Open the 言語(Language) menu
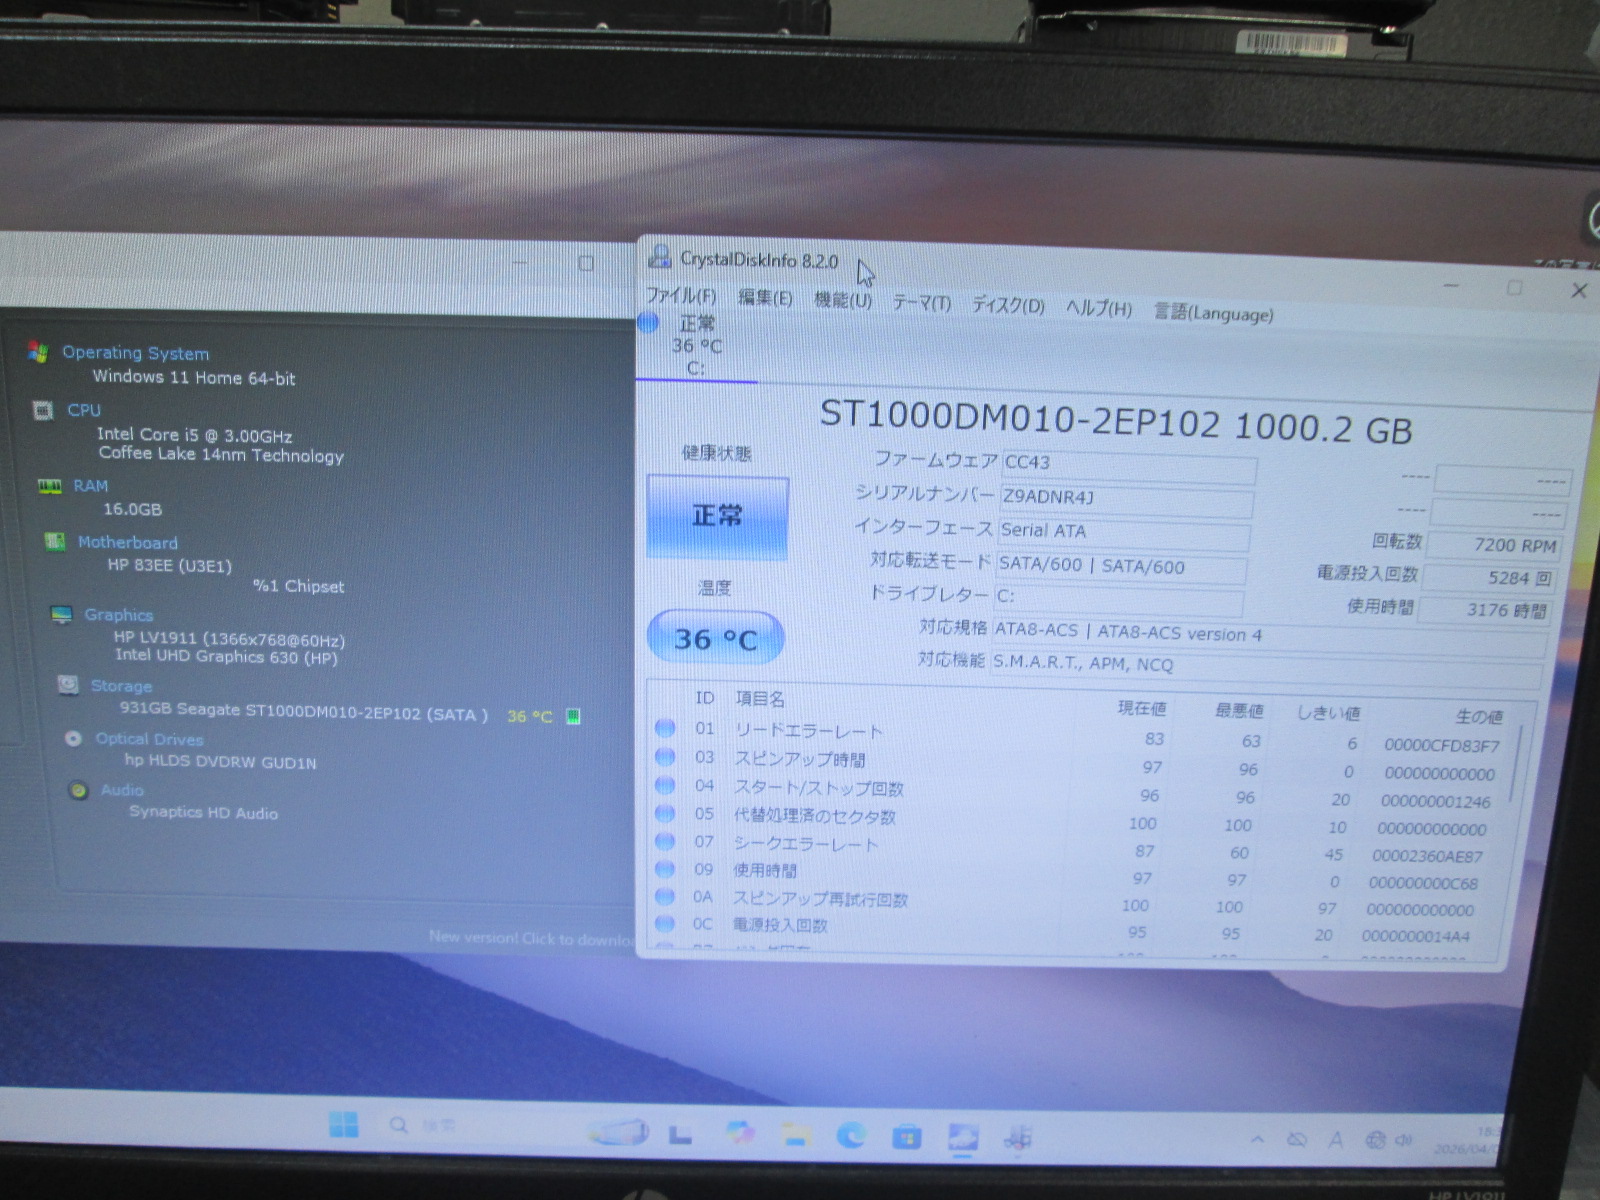 coord(1213,313)
